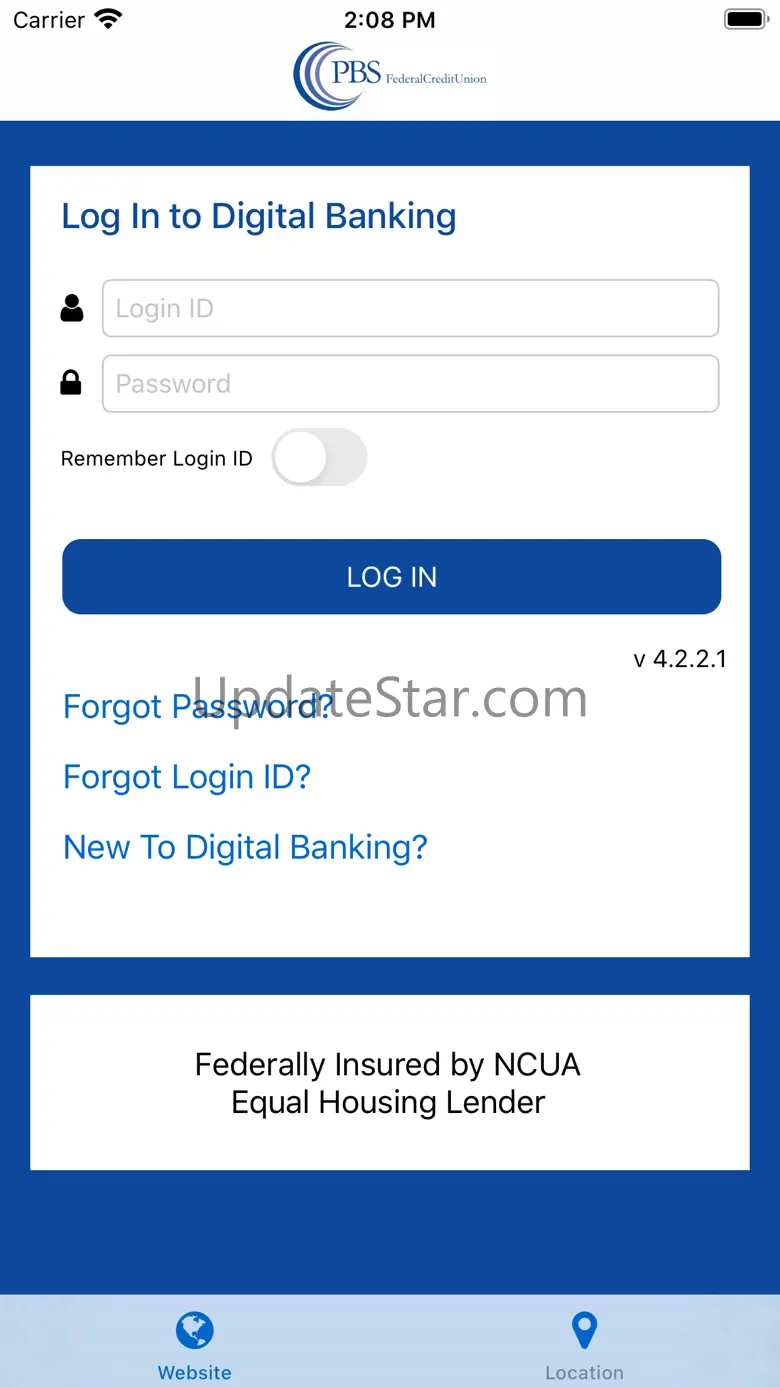Select the Forgot Login ID? link

coord(187,777)
